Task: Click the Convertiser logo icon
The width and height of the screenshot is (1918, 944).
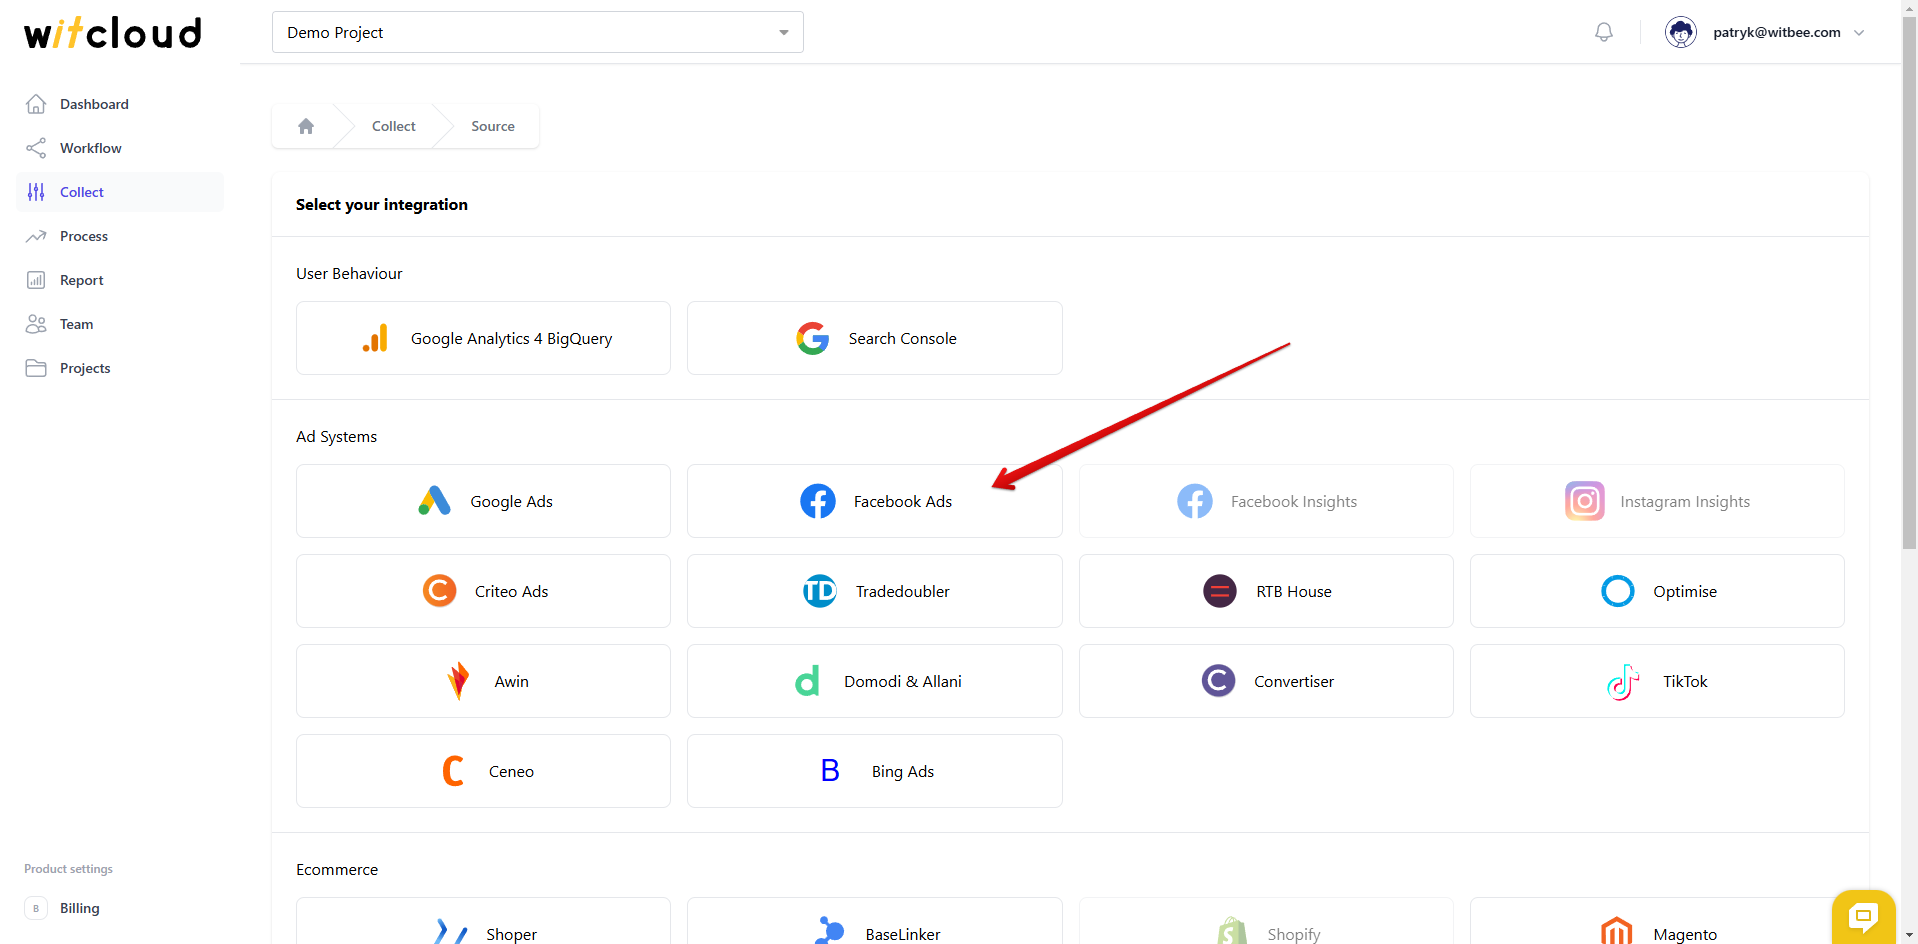Action: click(x=1218, y=681)
